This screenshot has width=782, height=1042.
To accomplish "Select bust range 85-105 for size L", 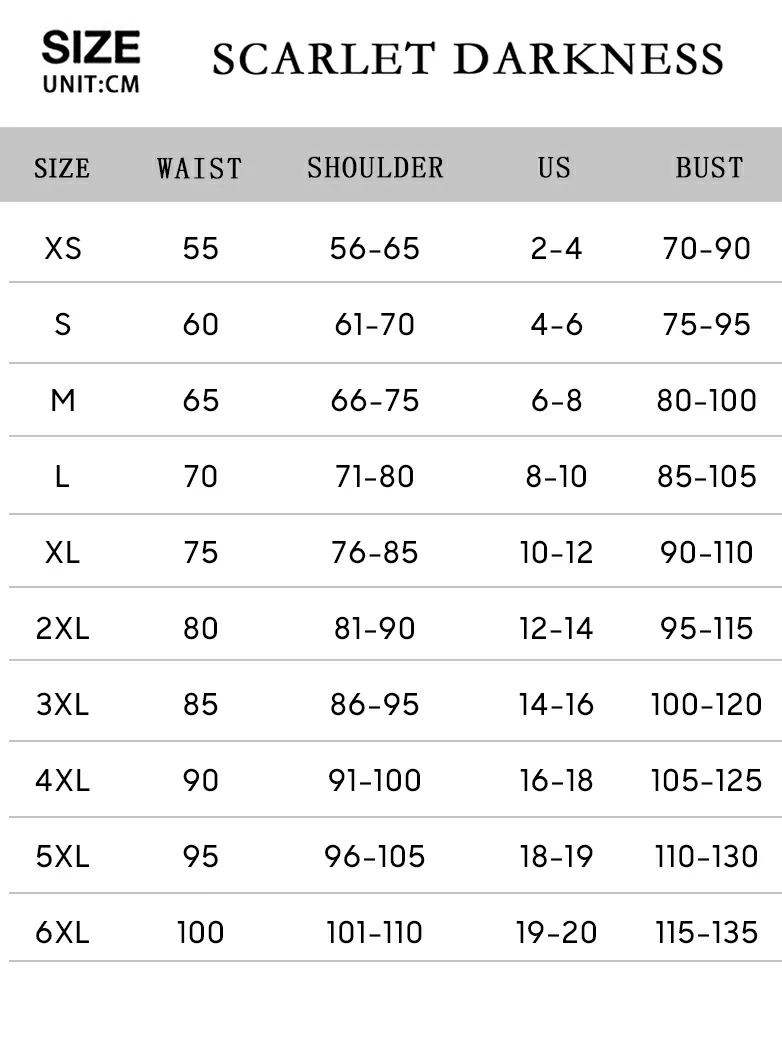I will (x=707, y=476).
